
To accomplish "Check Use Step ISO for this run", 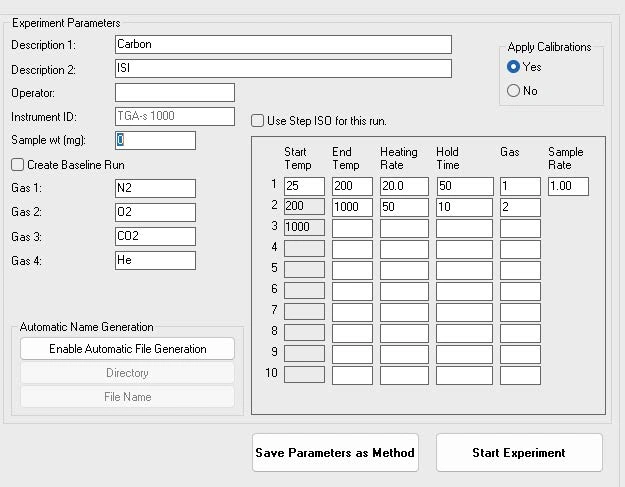I will pos(258,121).
